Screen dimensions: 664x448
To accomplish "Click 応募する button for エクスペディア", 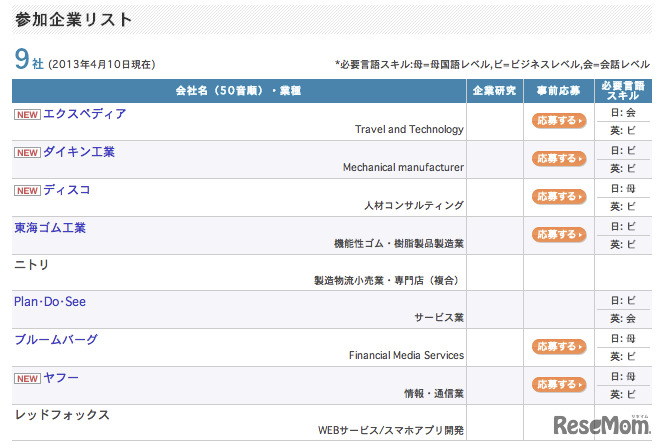I will click(x=559, y=121).
